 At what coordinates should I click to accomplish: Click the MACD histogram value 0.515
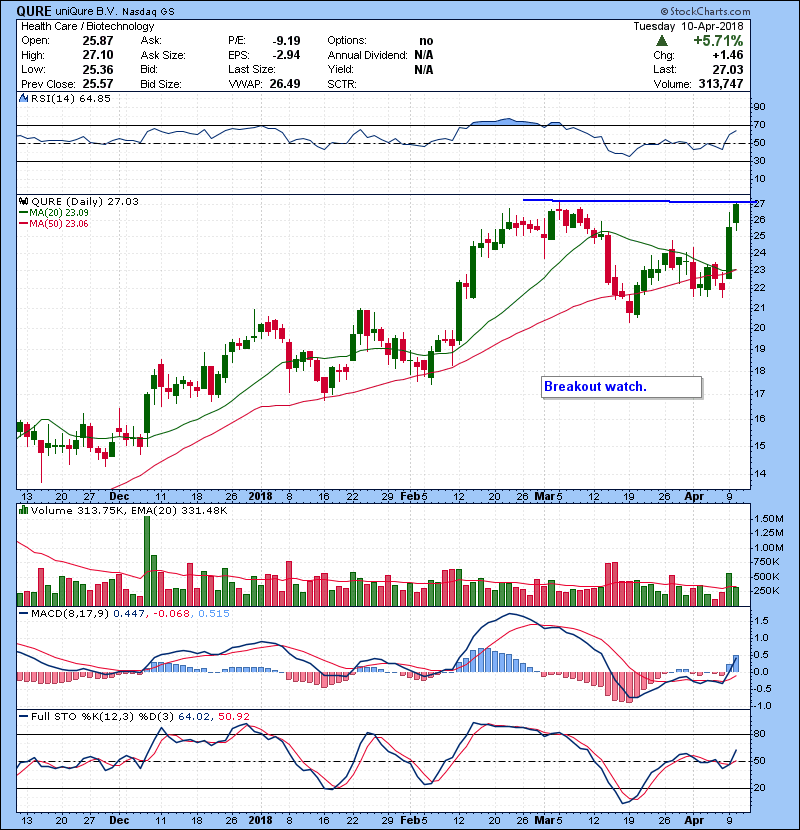(x=214, y=614)
